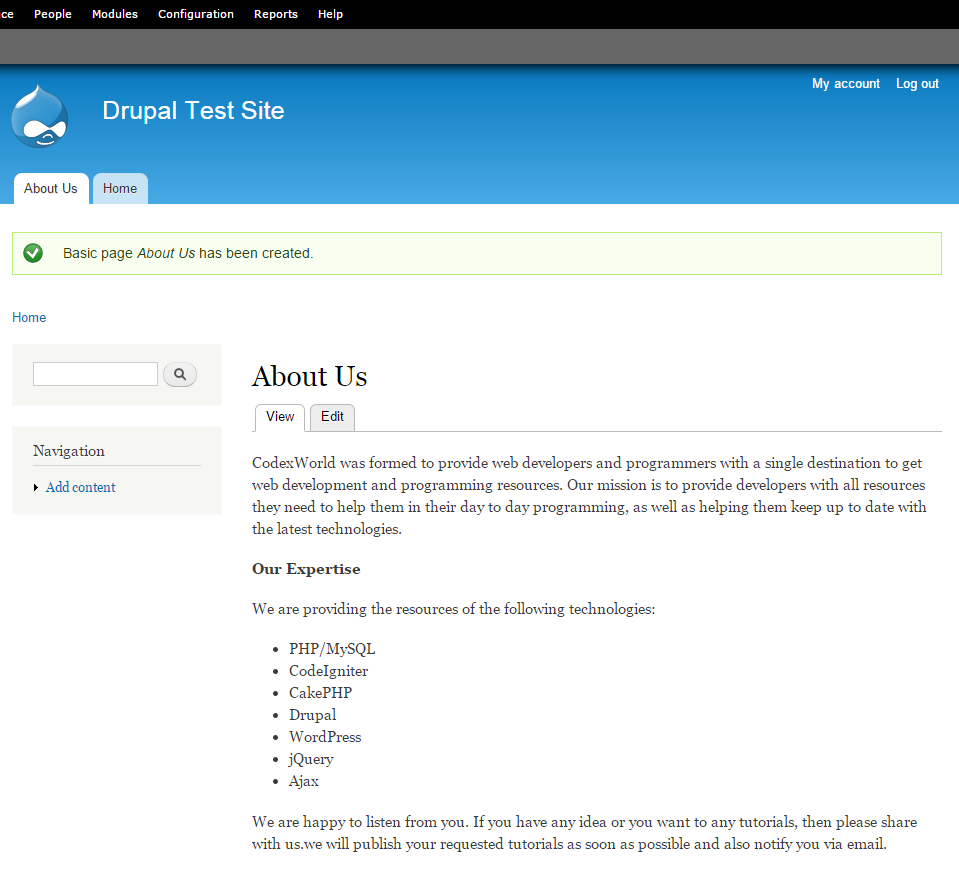Select the Home main menu tab
The width and height of the screenshot is (959, 885).
point(120,188)
